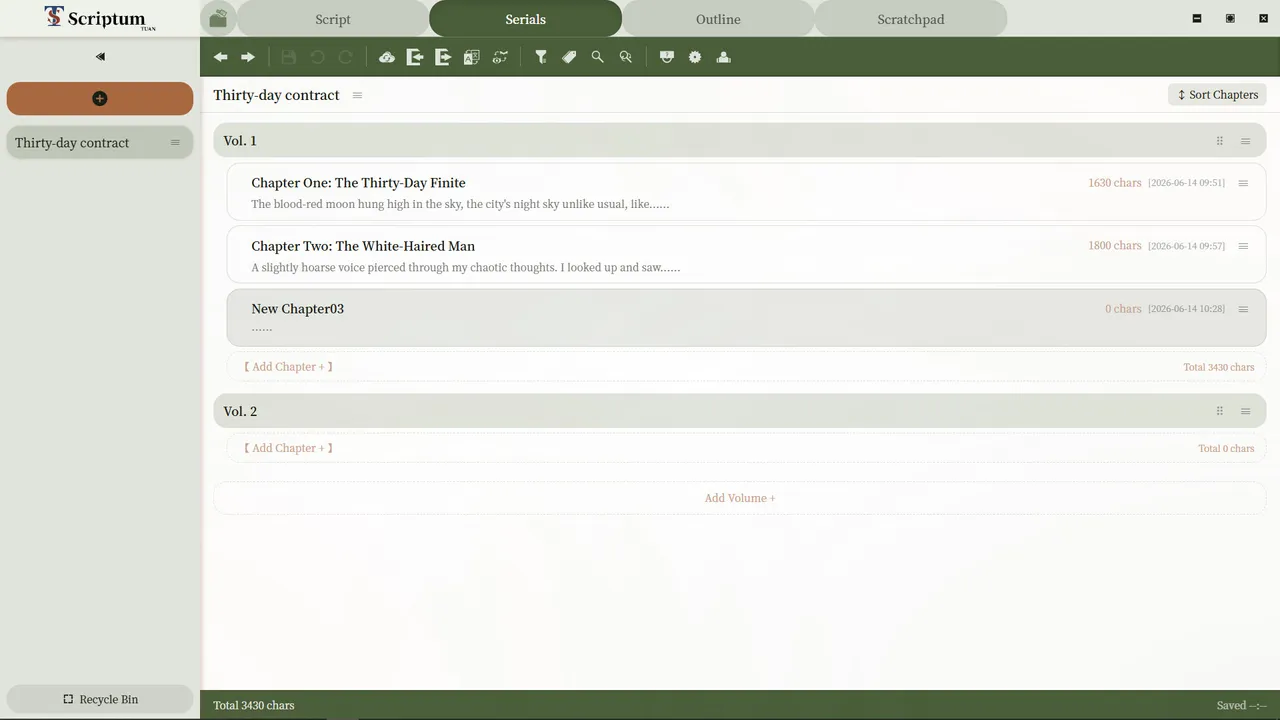The height and width of the screenshot is (720, 1280).
Task: Open the find and replace icon
Action: pos(626,57)
